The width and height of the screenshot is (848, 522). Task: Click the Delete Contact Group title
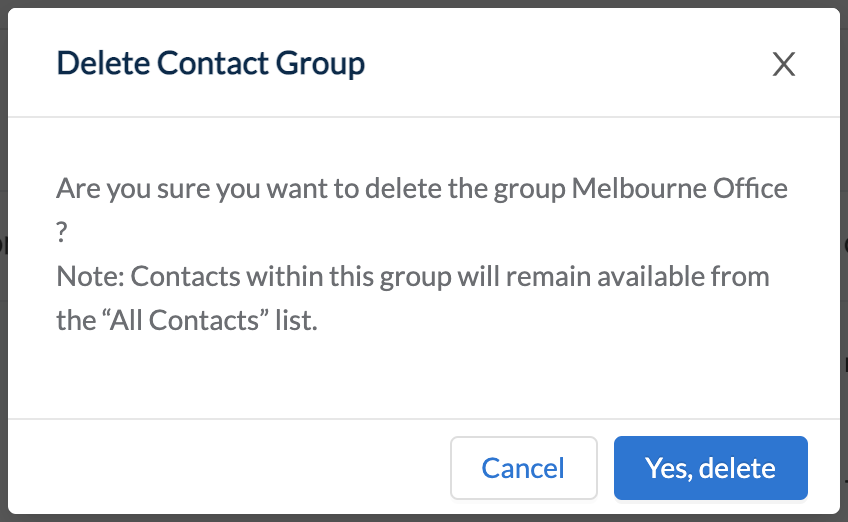tap(210, 64)
